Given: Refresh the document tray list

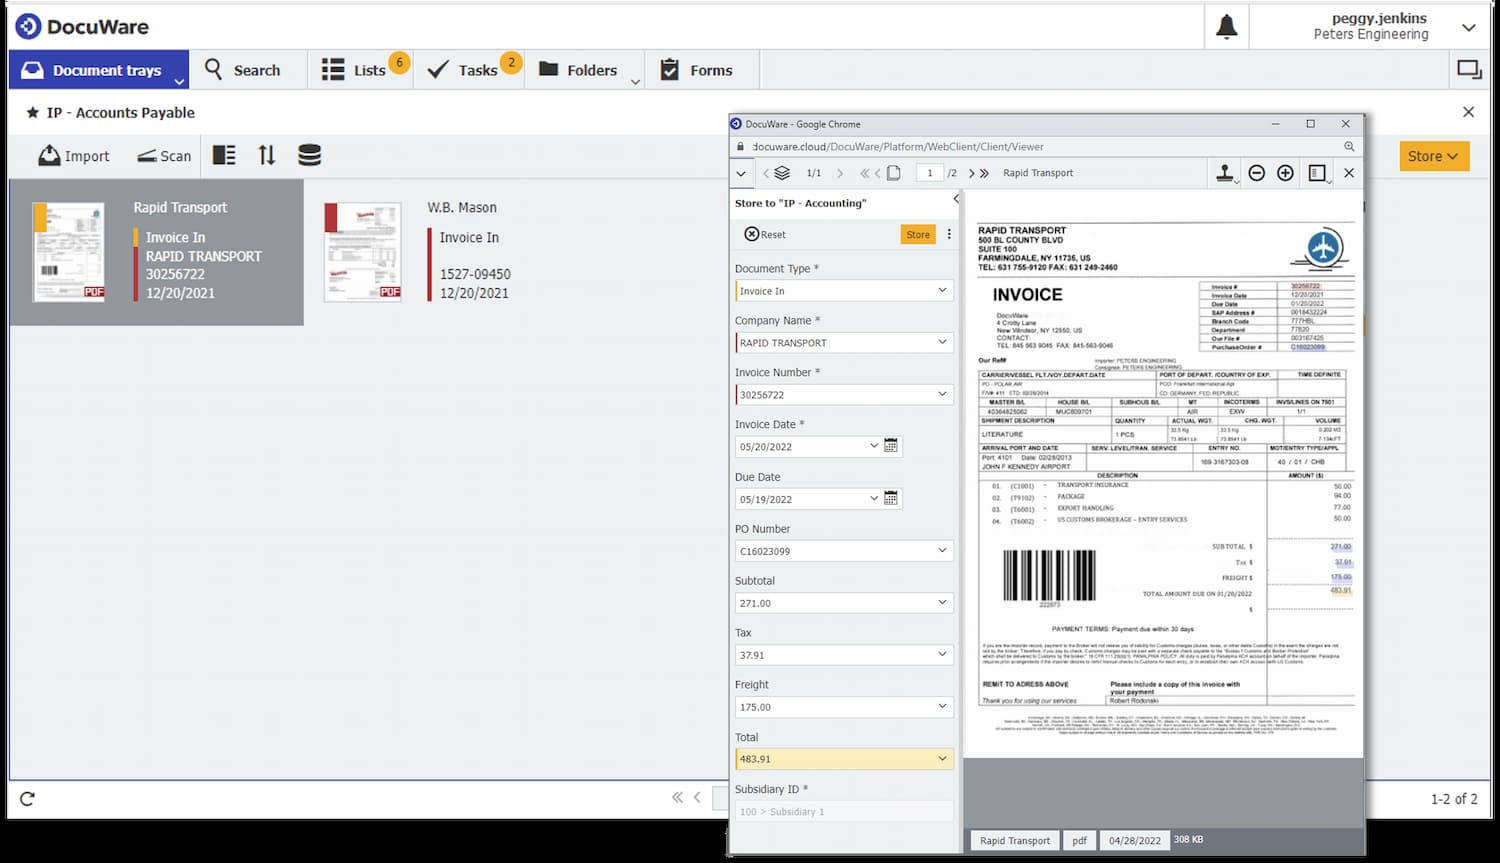Looking at the screenshot, I should click(x=27, y=798).
